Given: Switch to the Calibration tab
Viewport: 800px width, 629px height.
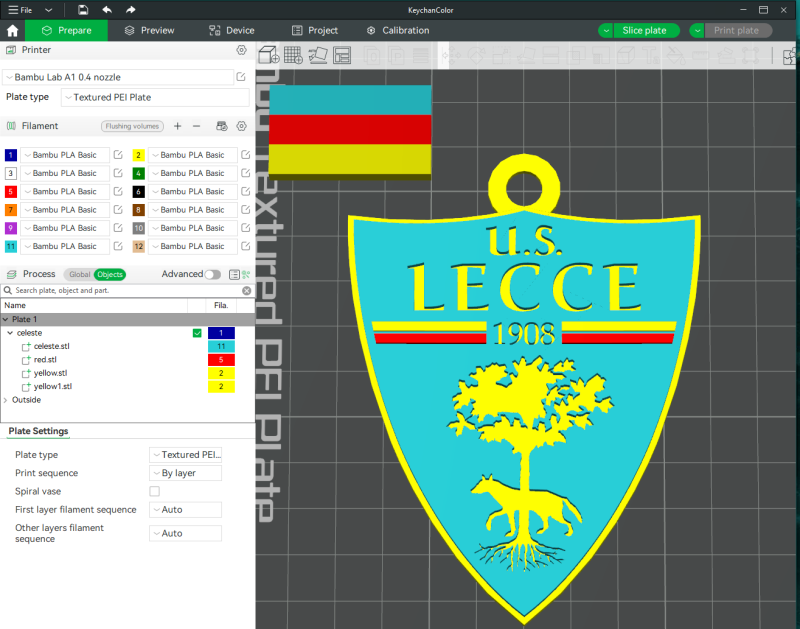Looking at the screenshot, I should point(398,31).
